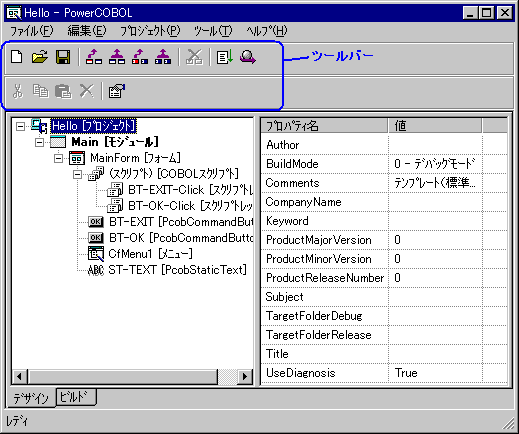Click the CompanyName property row

(384, 202)
